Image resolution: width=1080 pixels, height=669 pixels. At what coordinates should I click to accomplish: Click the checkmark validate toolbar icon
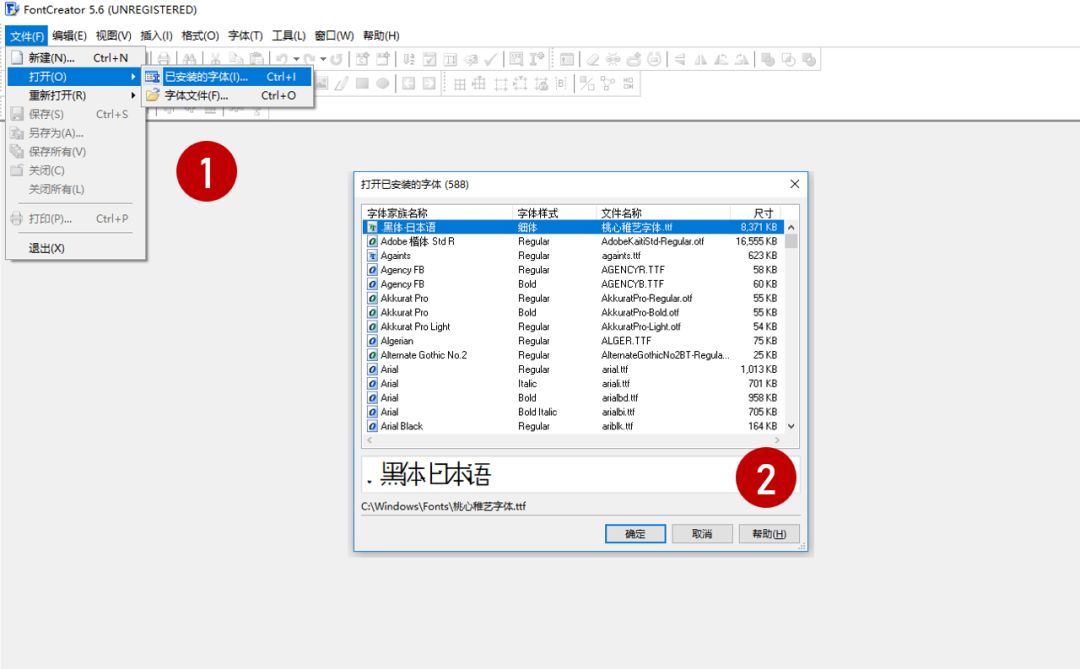tap(490, 59)
